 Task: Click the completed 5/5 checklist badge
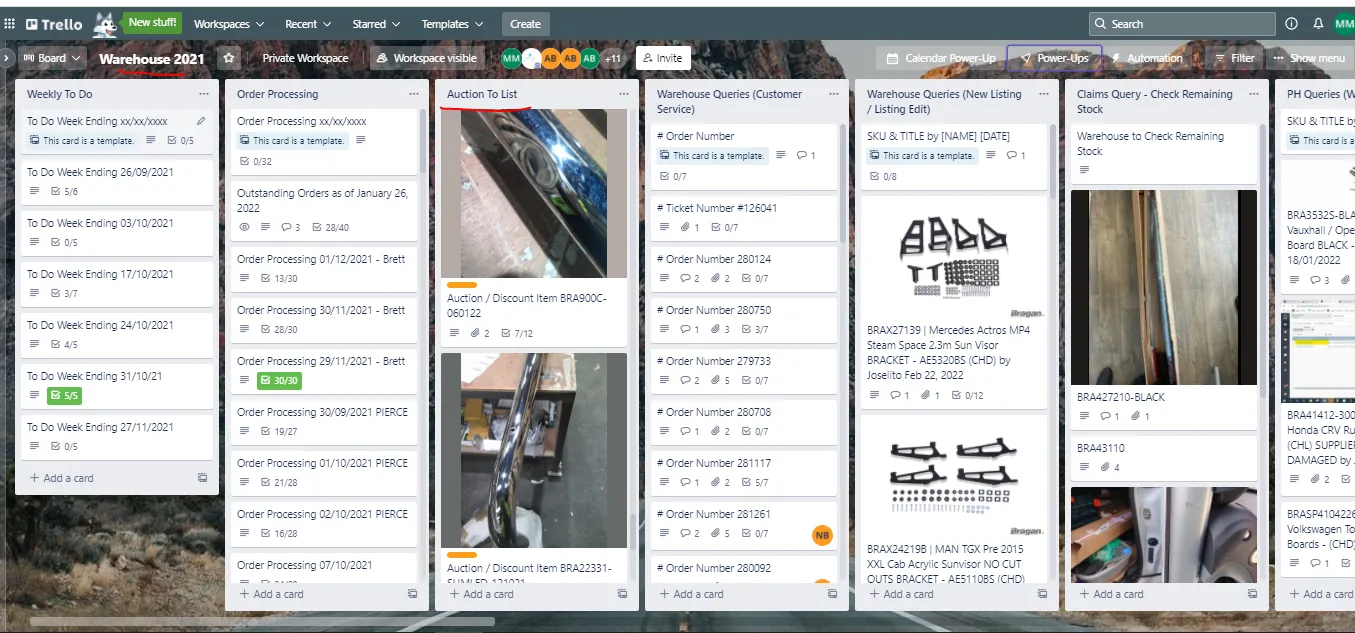click(x=65, y=396)
